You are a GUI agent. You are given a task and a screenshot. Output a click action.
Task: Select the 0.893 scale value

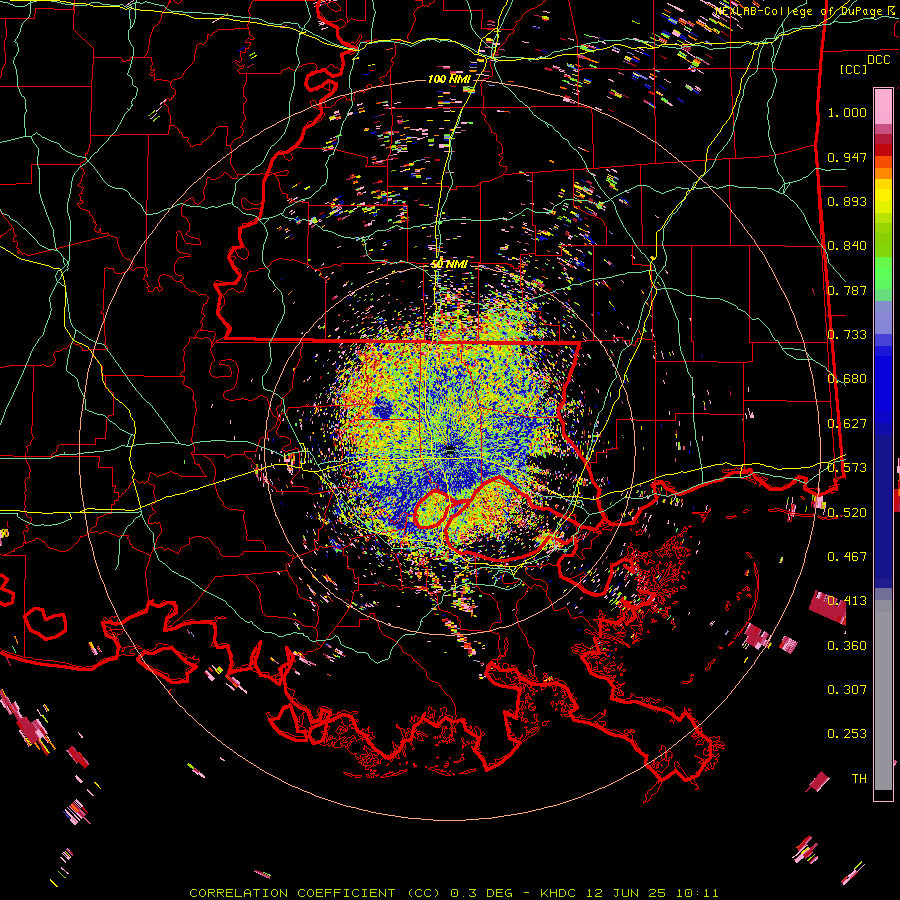point(847,201)
